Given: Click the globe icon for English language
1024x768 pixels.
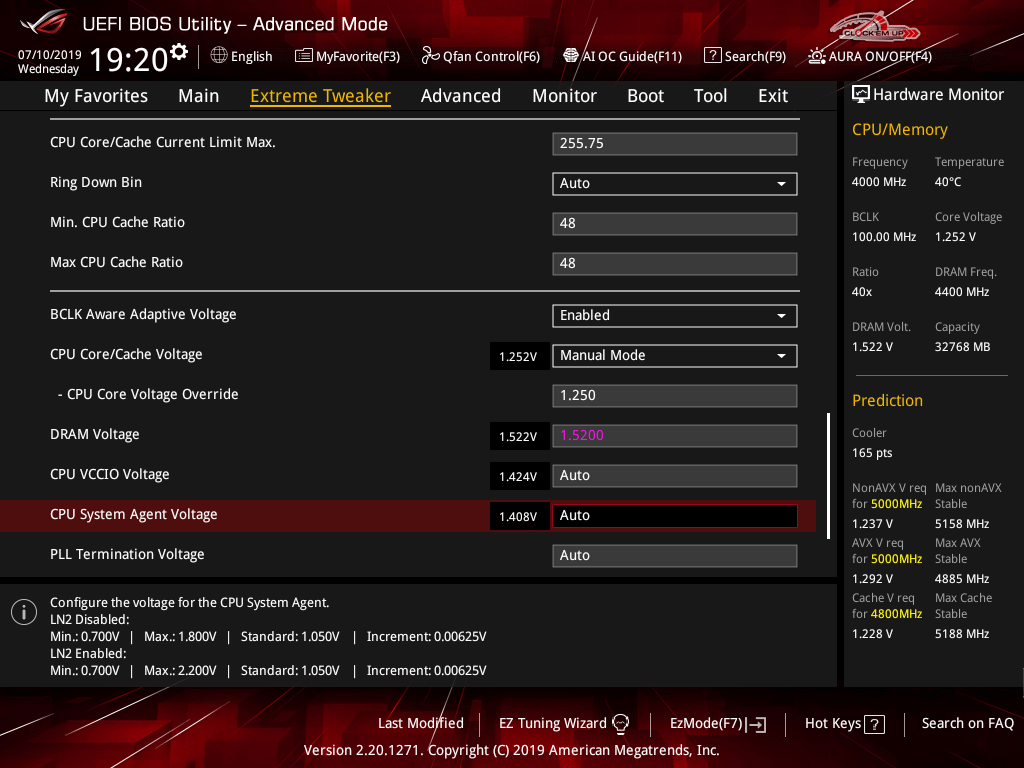Looking at the screenshot, I should [218, 56].
